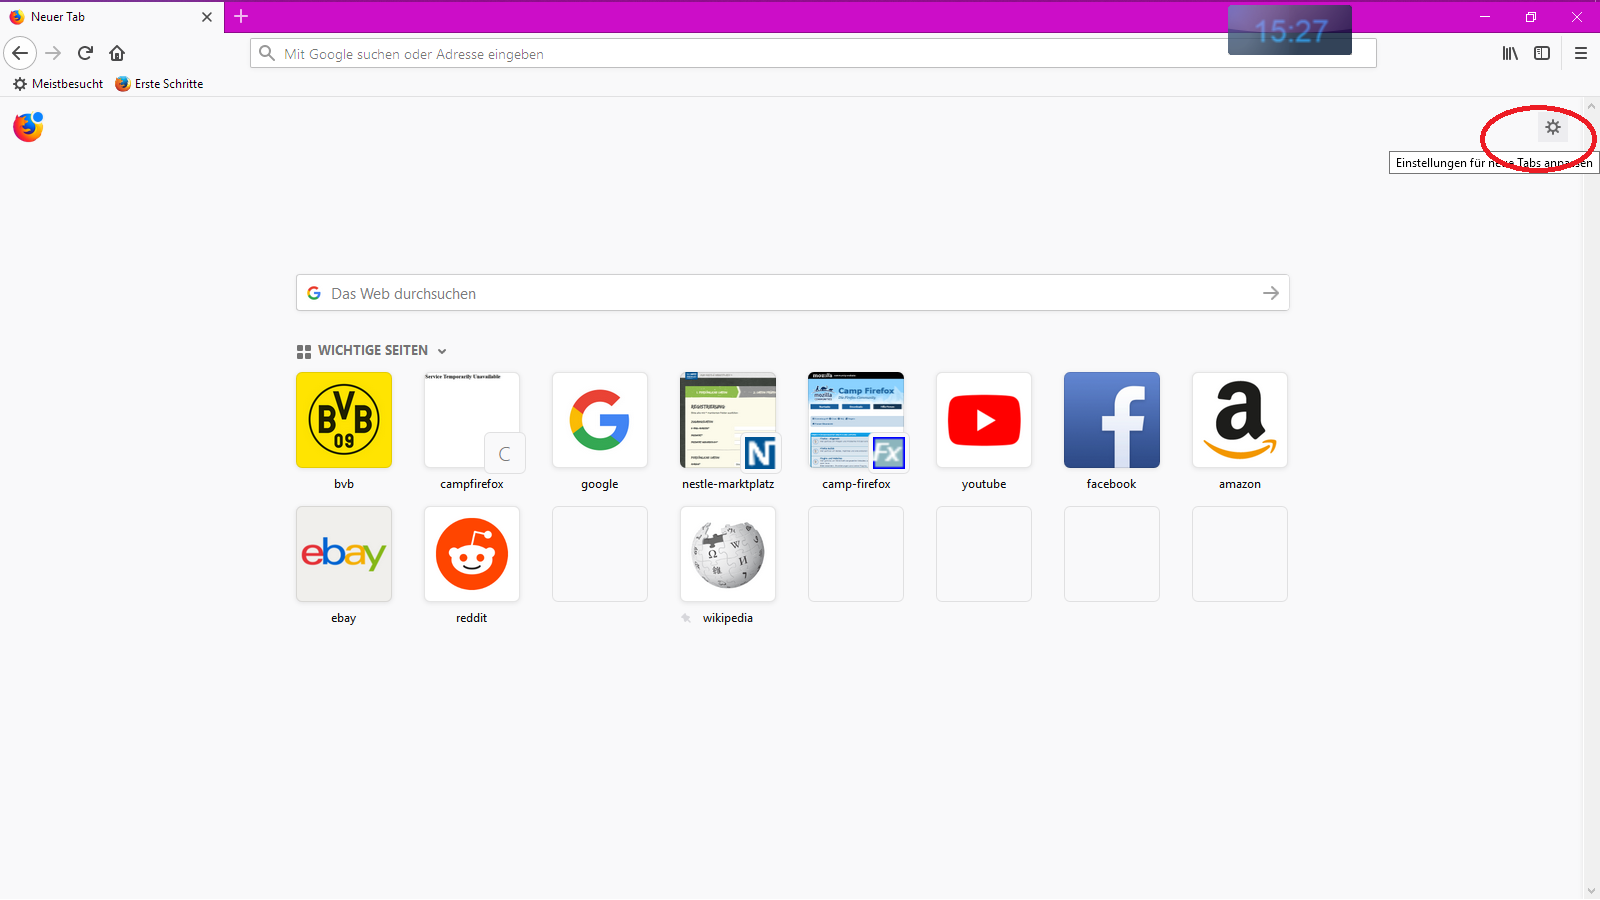Open the library icon in the toolbar
The image size is (1600, 900).
point(1510,53)
